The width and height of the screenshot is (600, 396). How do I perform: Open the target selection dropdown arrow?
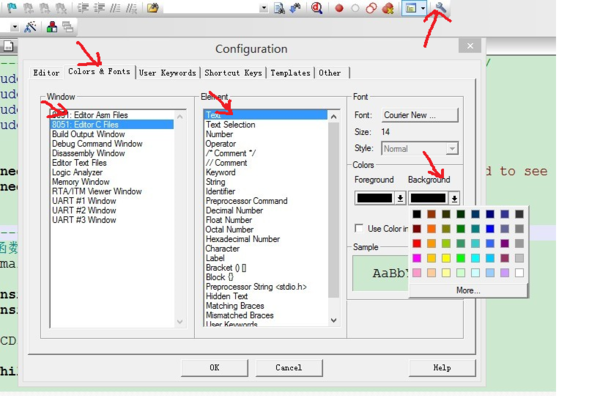tap(14, 27)
